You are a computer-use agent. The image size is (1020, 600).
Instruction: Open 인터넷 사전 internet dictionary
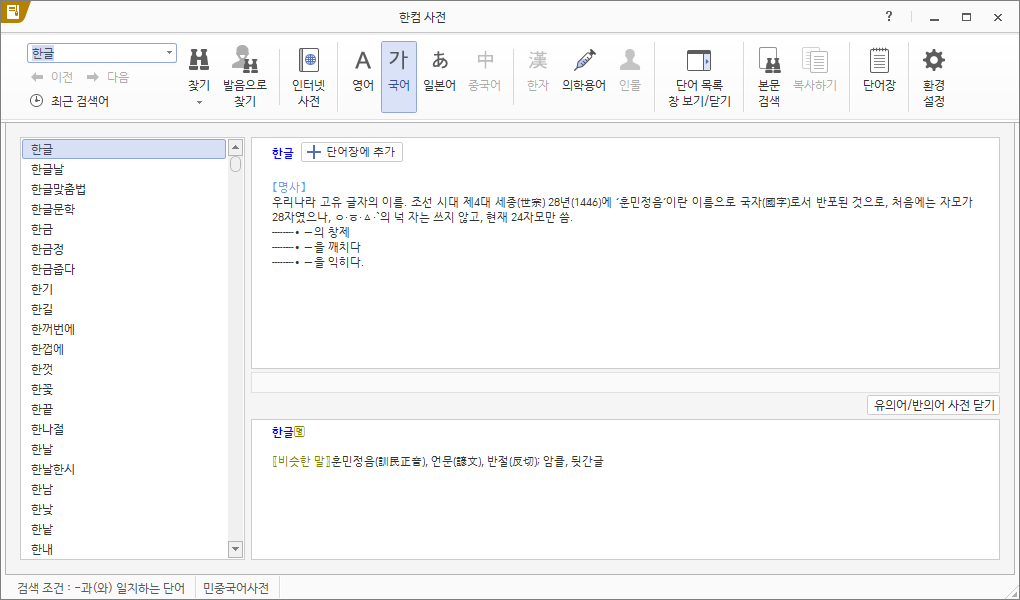[x=308, y=77]
